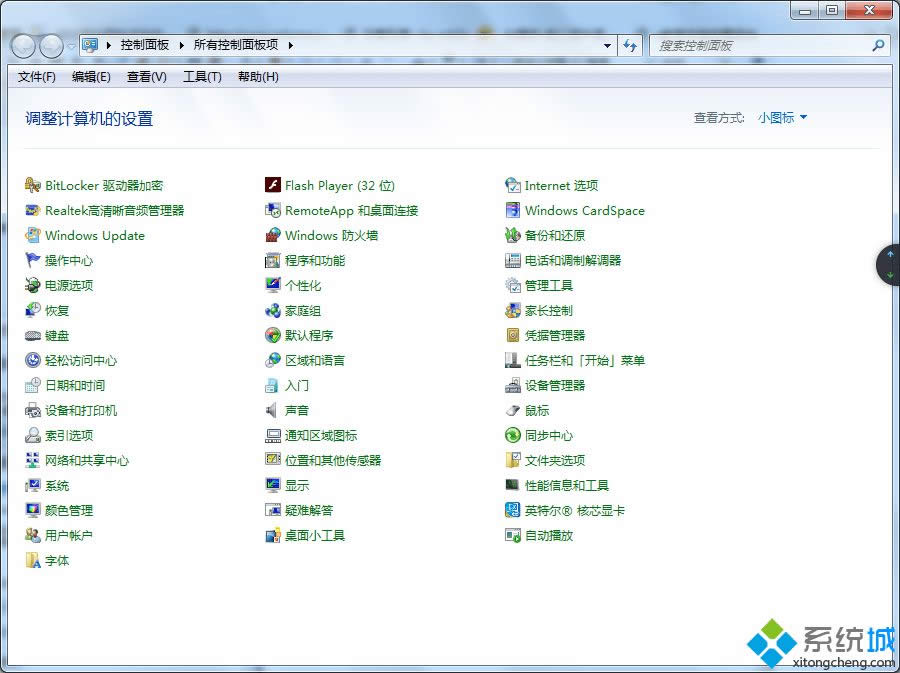Click the 鼠标 mouse icon
Screen dimensions: 900x673
click(513, 410)
